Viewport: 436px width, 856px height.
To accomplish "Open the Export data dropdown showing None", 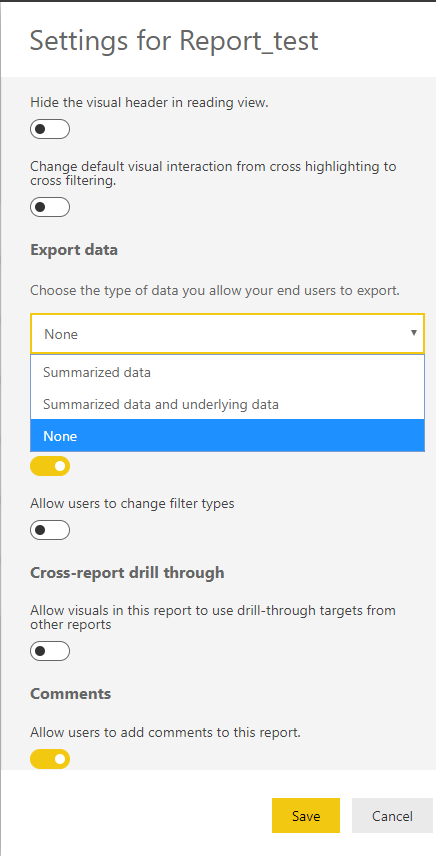I will 228,334.
